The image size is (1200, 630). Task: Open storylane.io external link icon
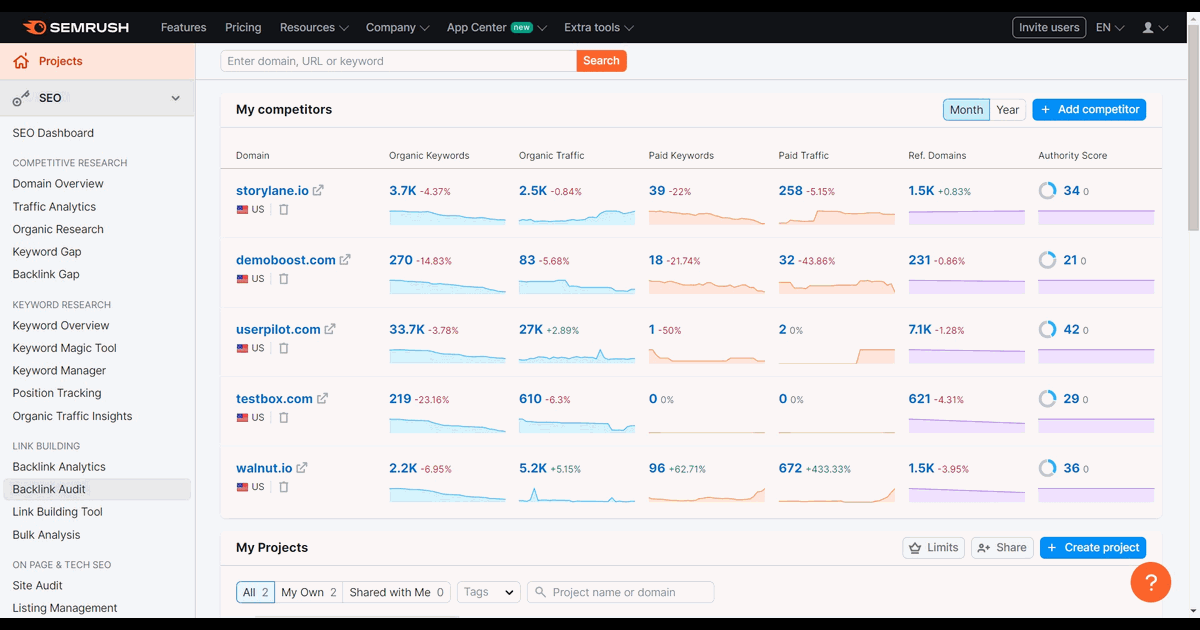click(x=318, y=190)
